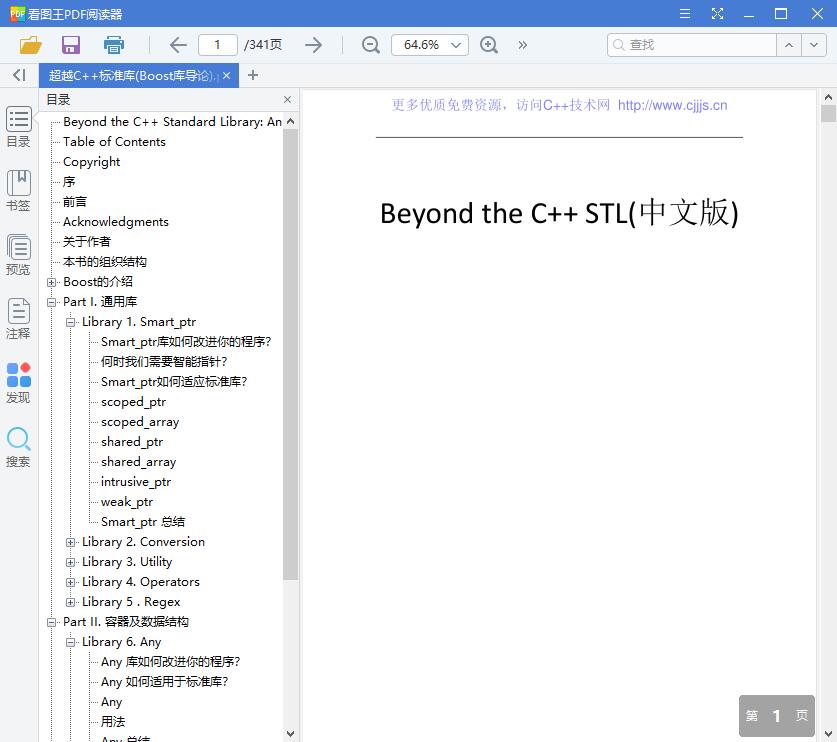The image size is (837, 742).
Task: Select Table of Contents entry
Action: point(114,141)
